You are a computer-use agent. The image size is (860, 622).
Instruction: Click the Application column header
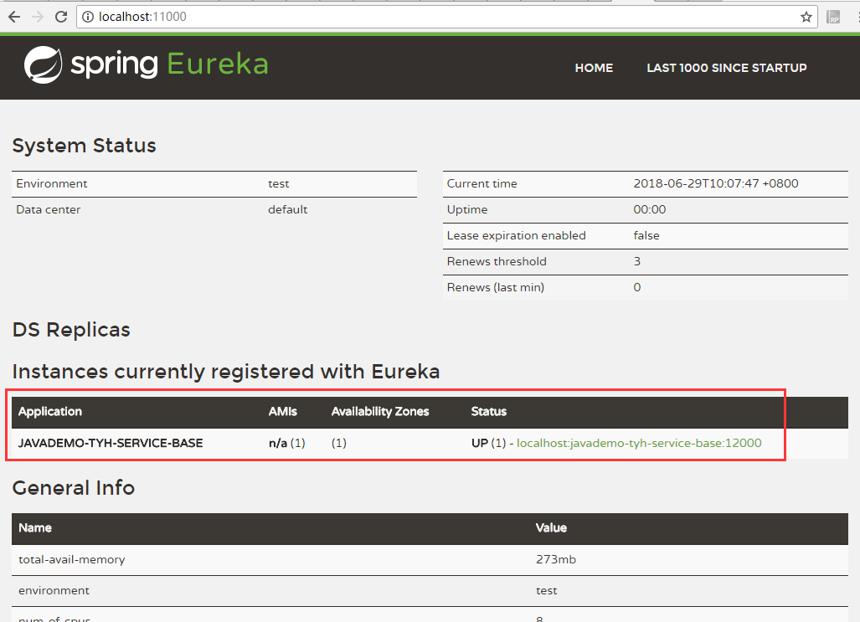click(50, 411)
